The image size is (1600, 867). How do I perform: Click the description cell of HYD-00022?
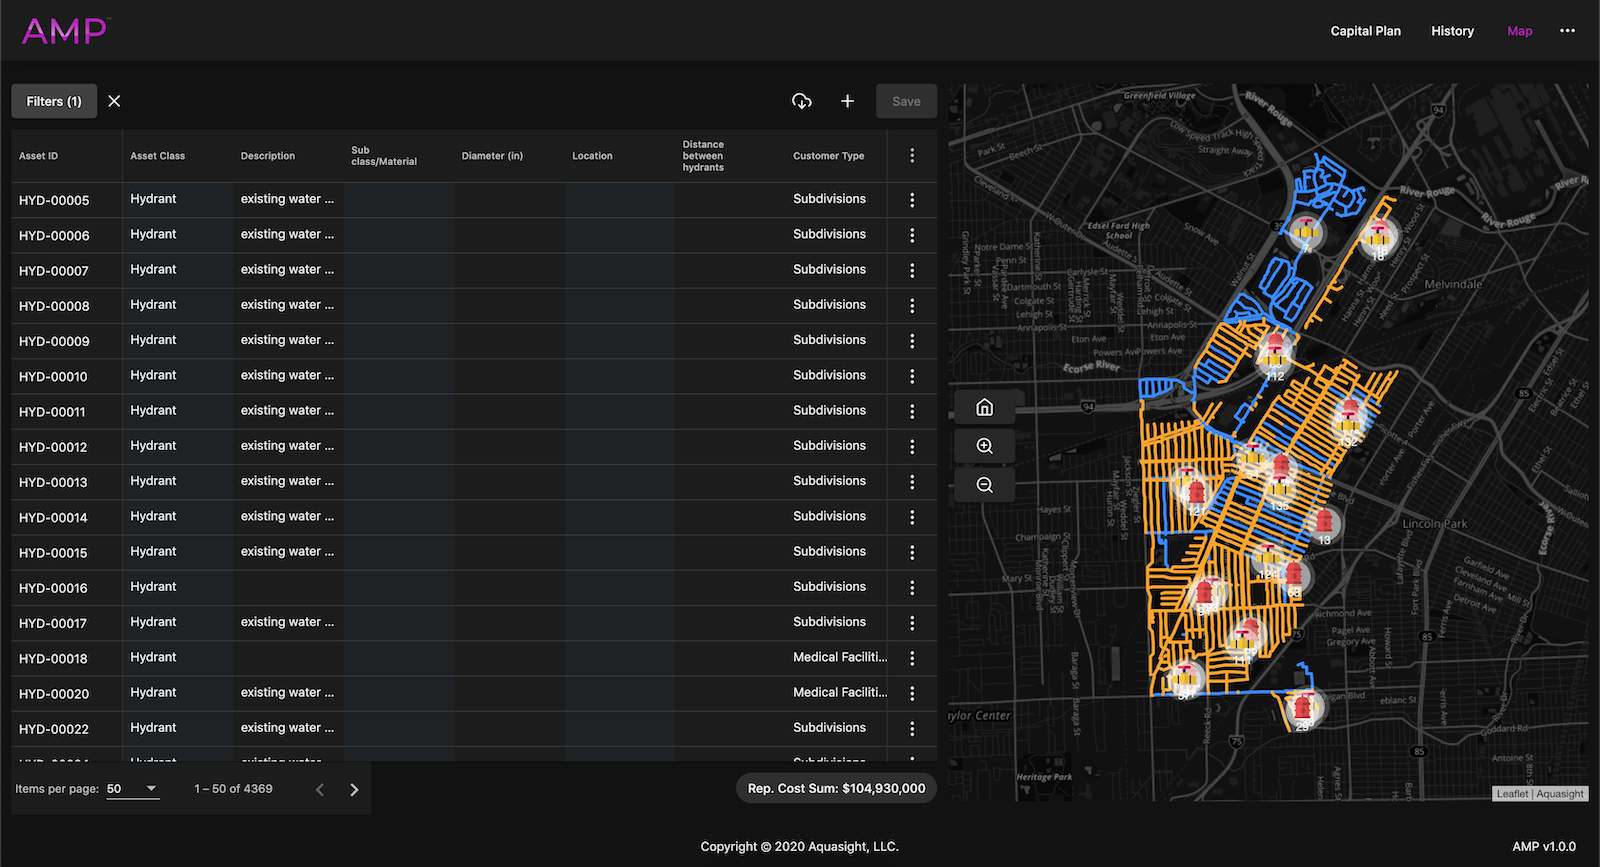(x=287, y=728)
